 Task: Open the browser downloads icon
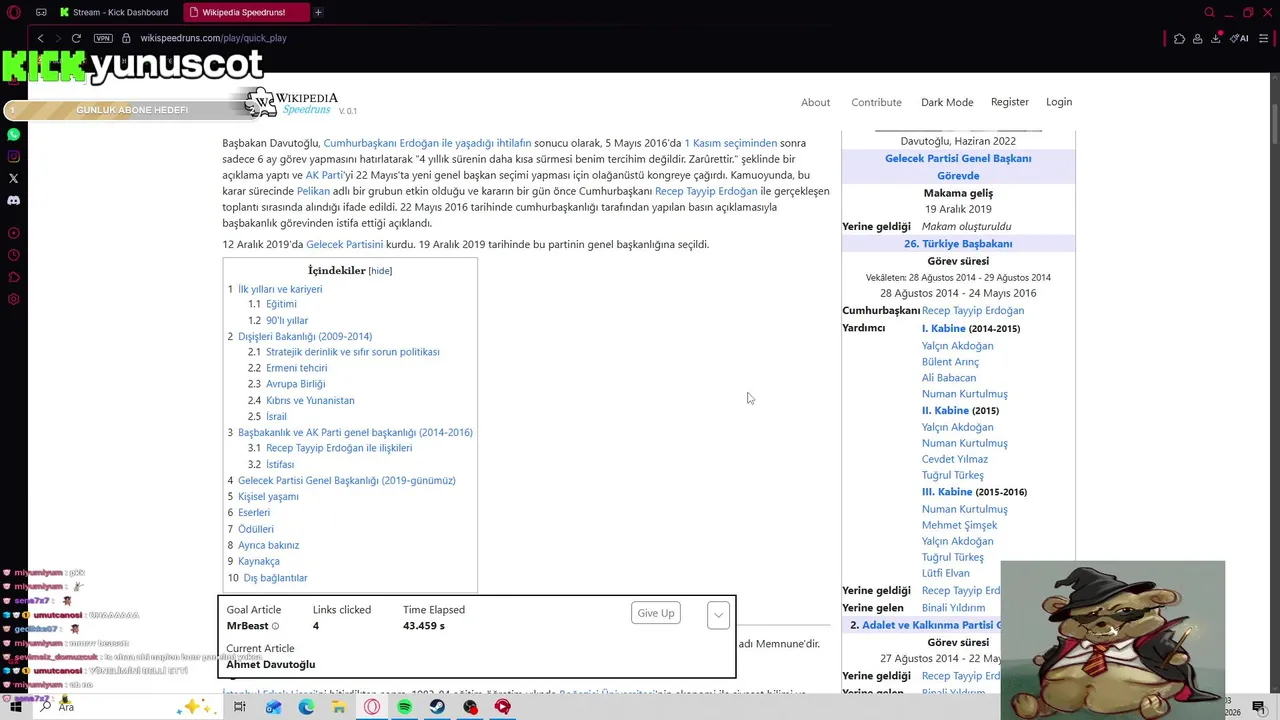point(1216,38)
